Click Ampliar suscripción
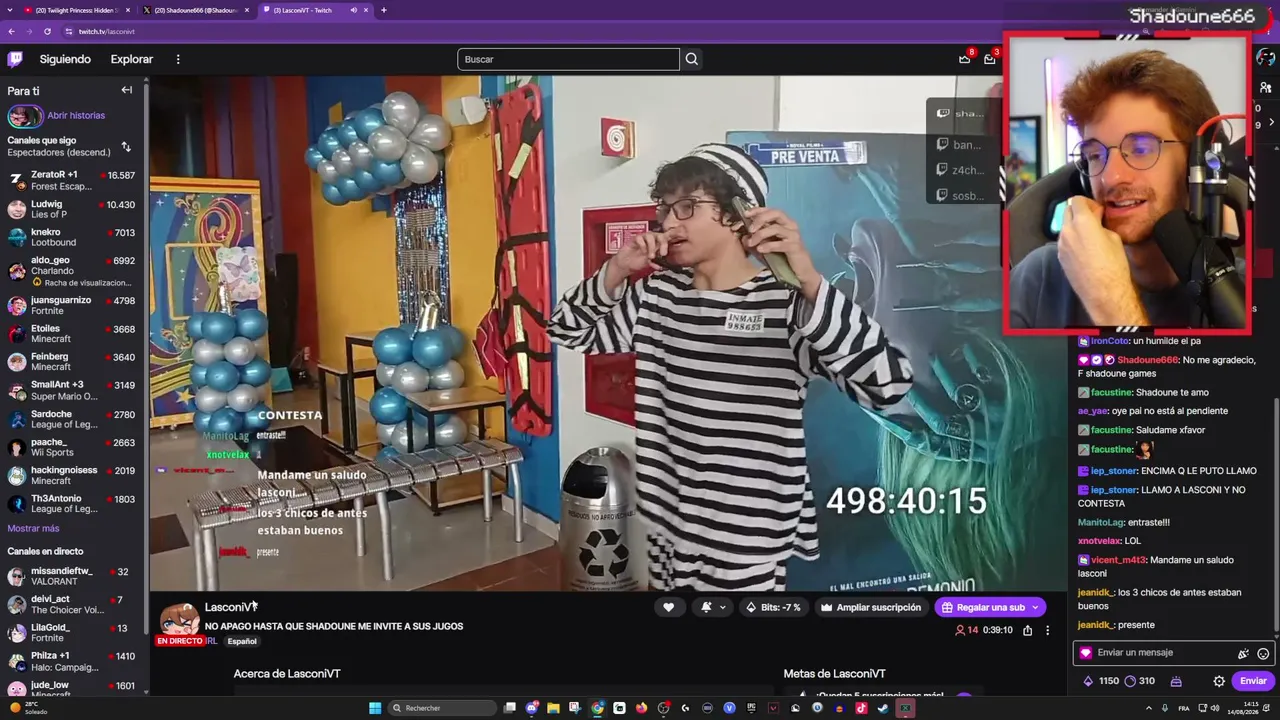 coord(870,607)
